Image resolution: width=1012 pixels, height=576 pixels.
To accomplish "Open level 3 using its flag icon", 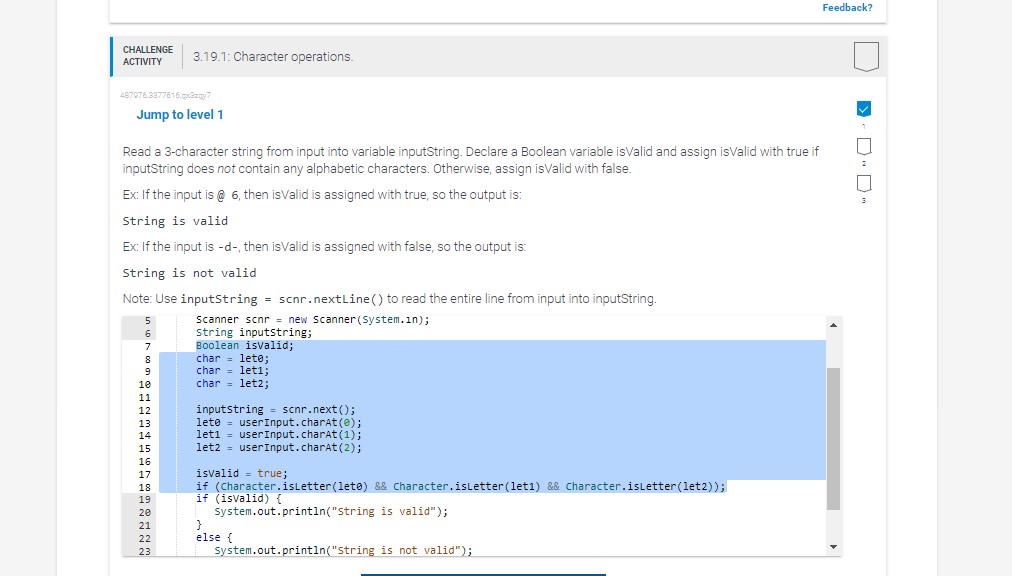I will point(863,185).
